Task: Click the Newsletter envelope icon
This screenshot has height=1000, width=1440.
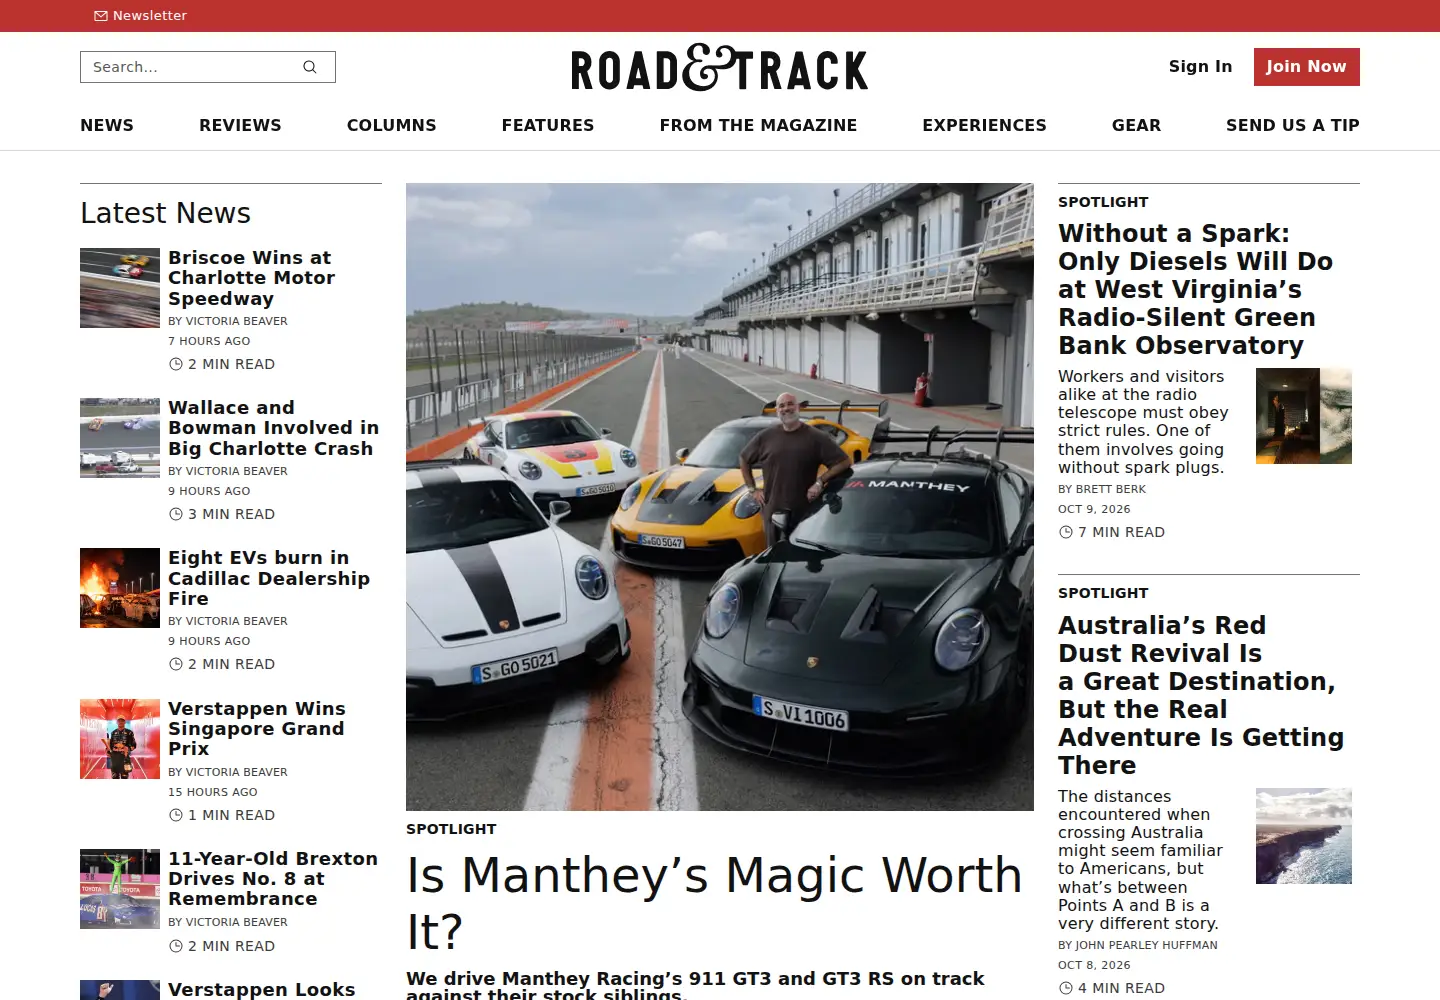Action: click(x=101, y=16)
